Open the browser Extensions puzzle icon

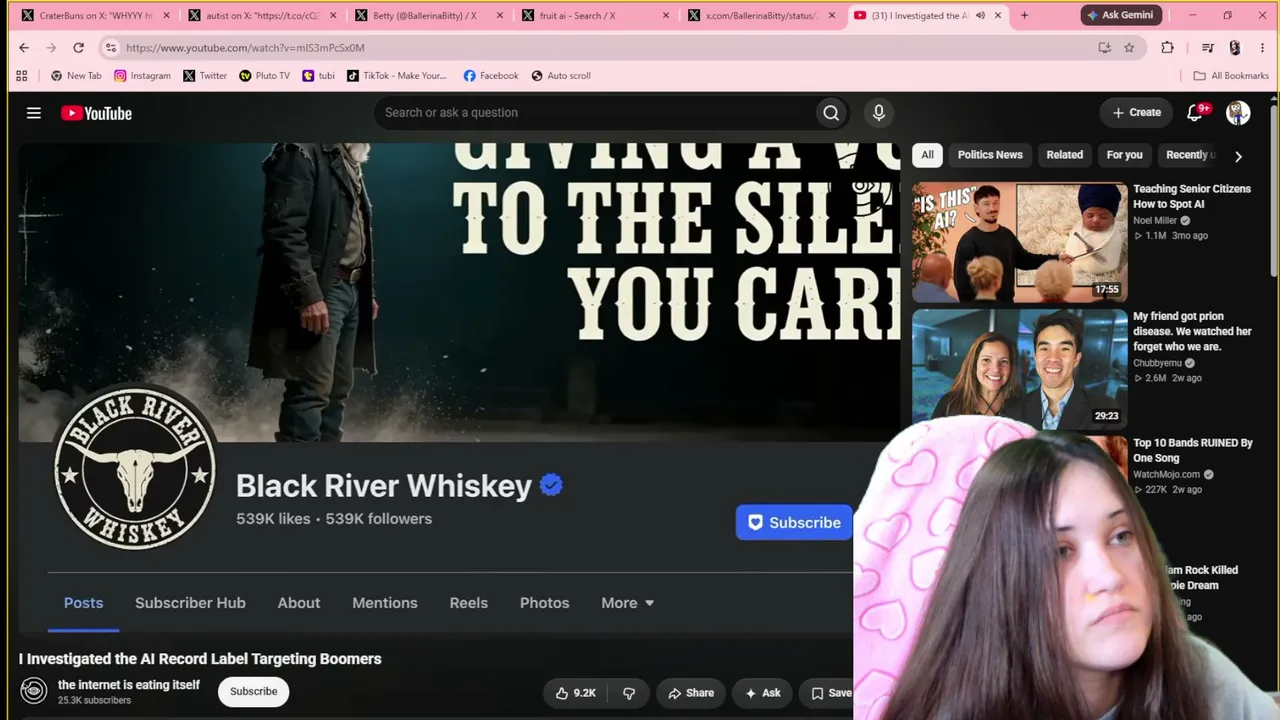[x=1167, y=47]
